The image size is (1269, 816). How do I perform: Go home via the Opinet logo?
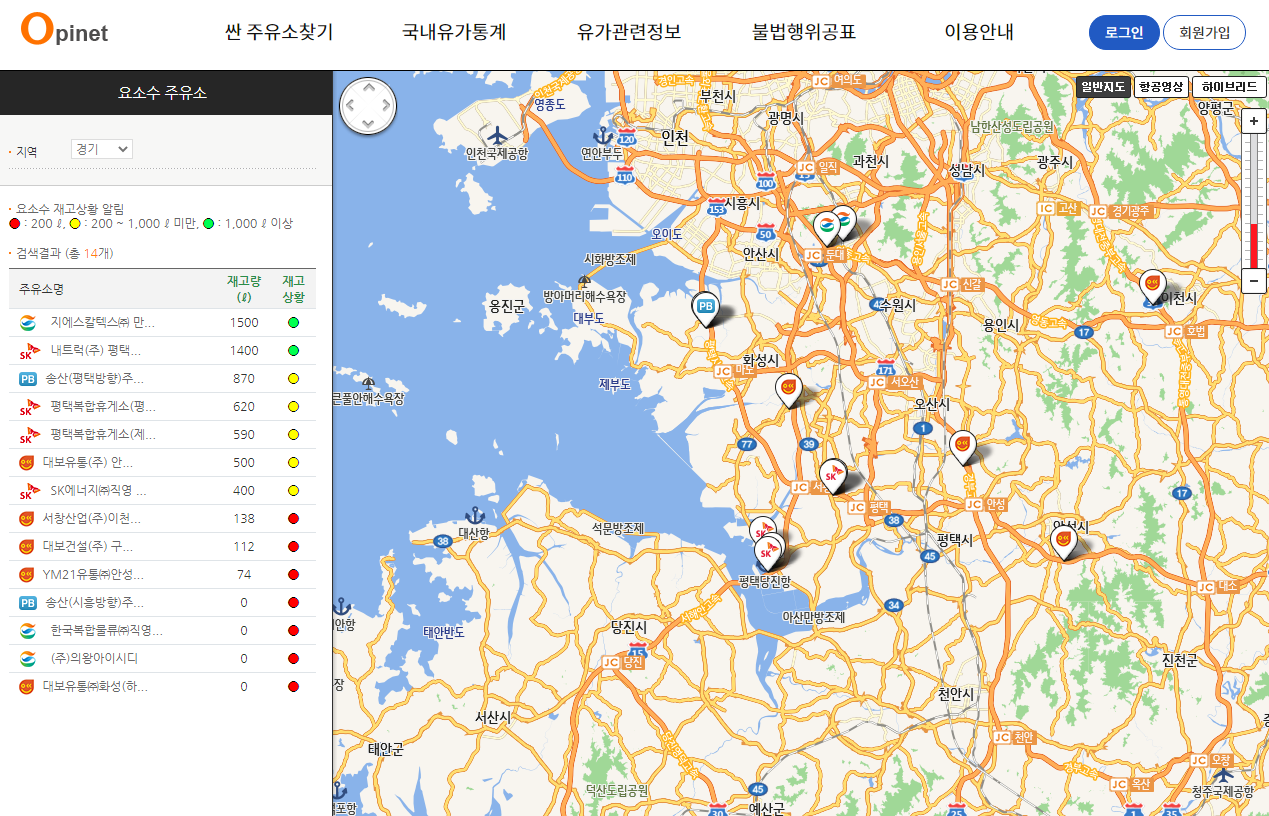click(64, 30)
